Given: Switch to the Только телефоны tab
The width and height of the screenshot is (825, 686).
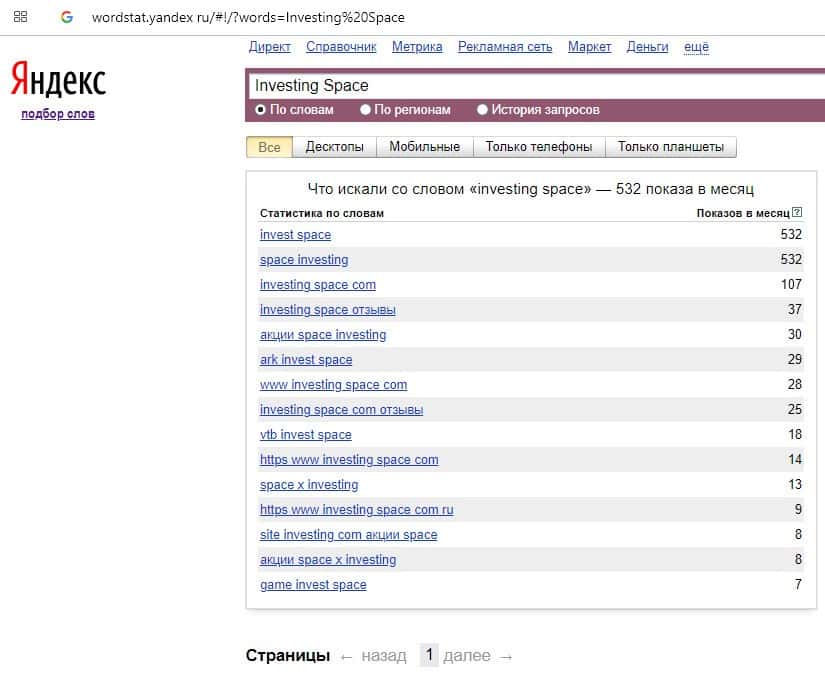Looking at the screenshot, I should pos(538,147).
